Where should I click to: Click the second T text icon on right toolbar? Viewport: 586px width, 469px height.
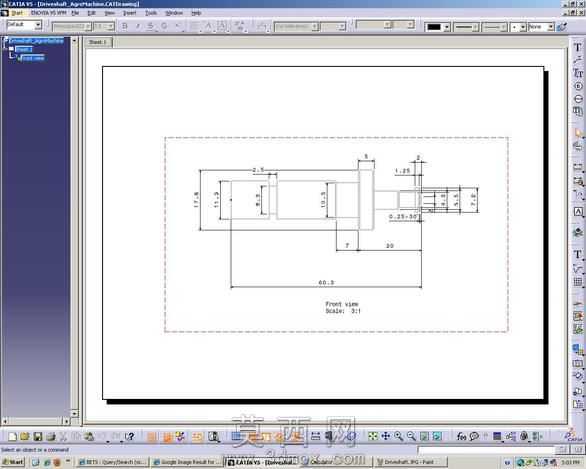578,254
